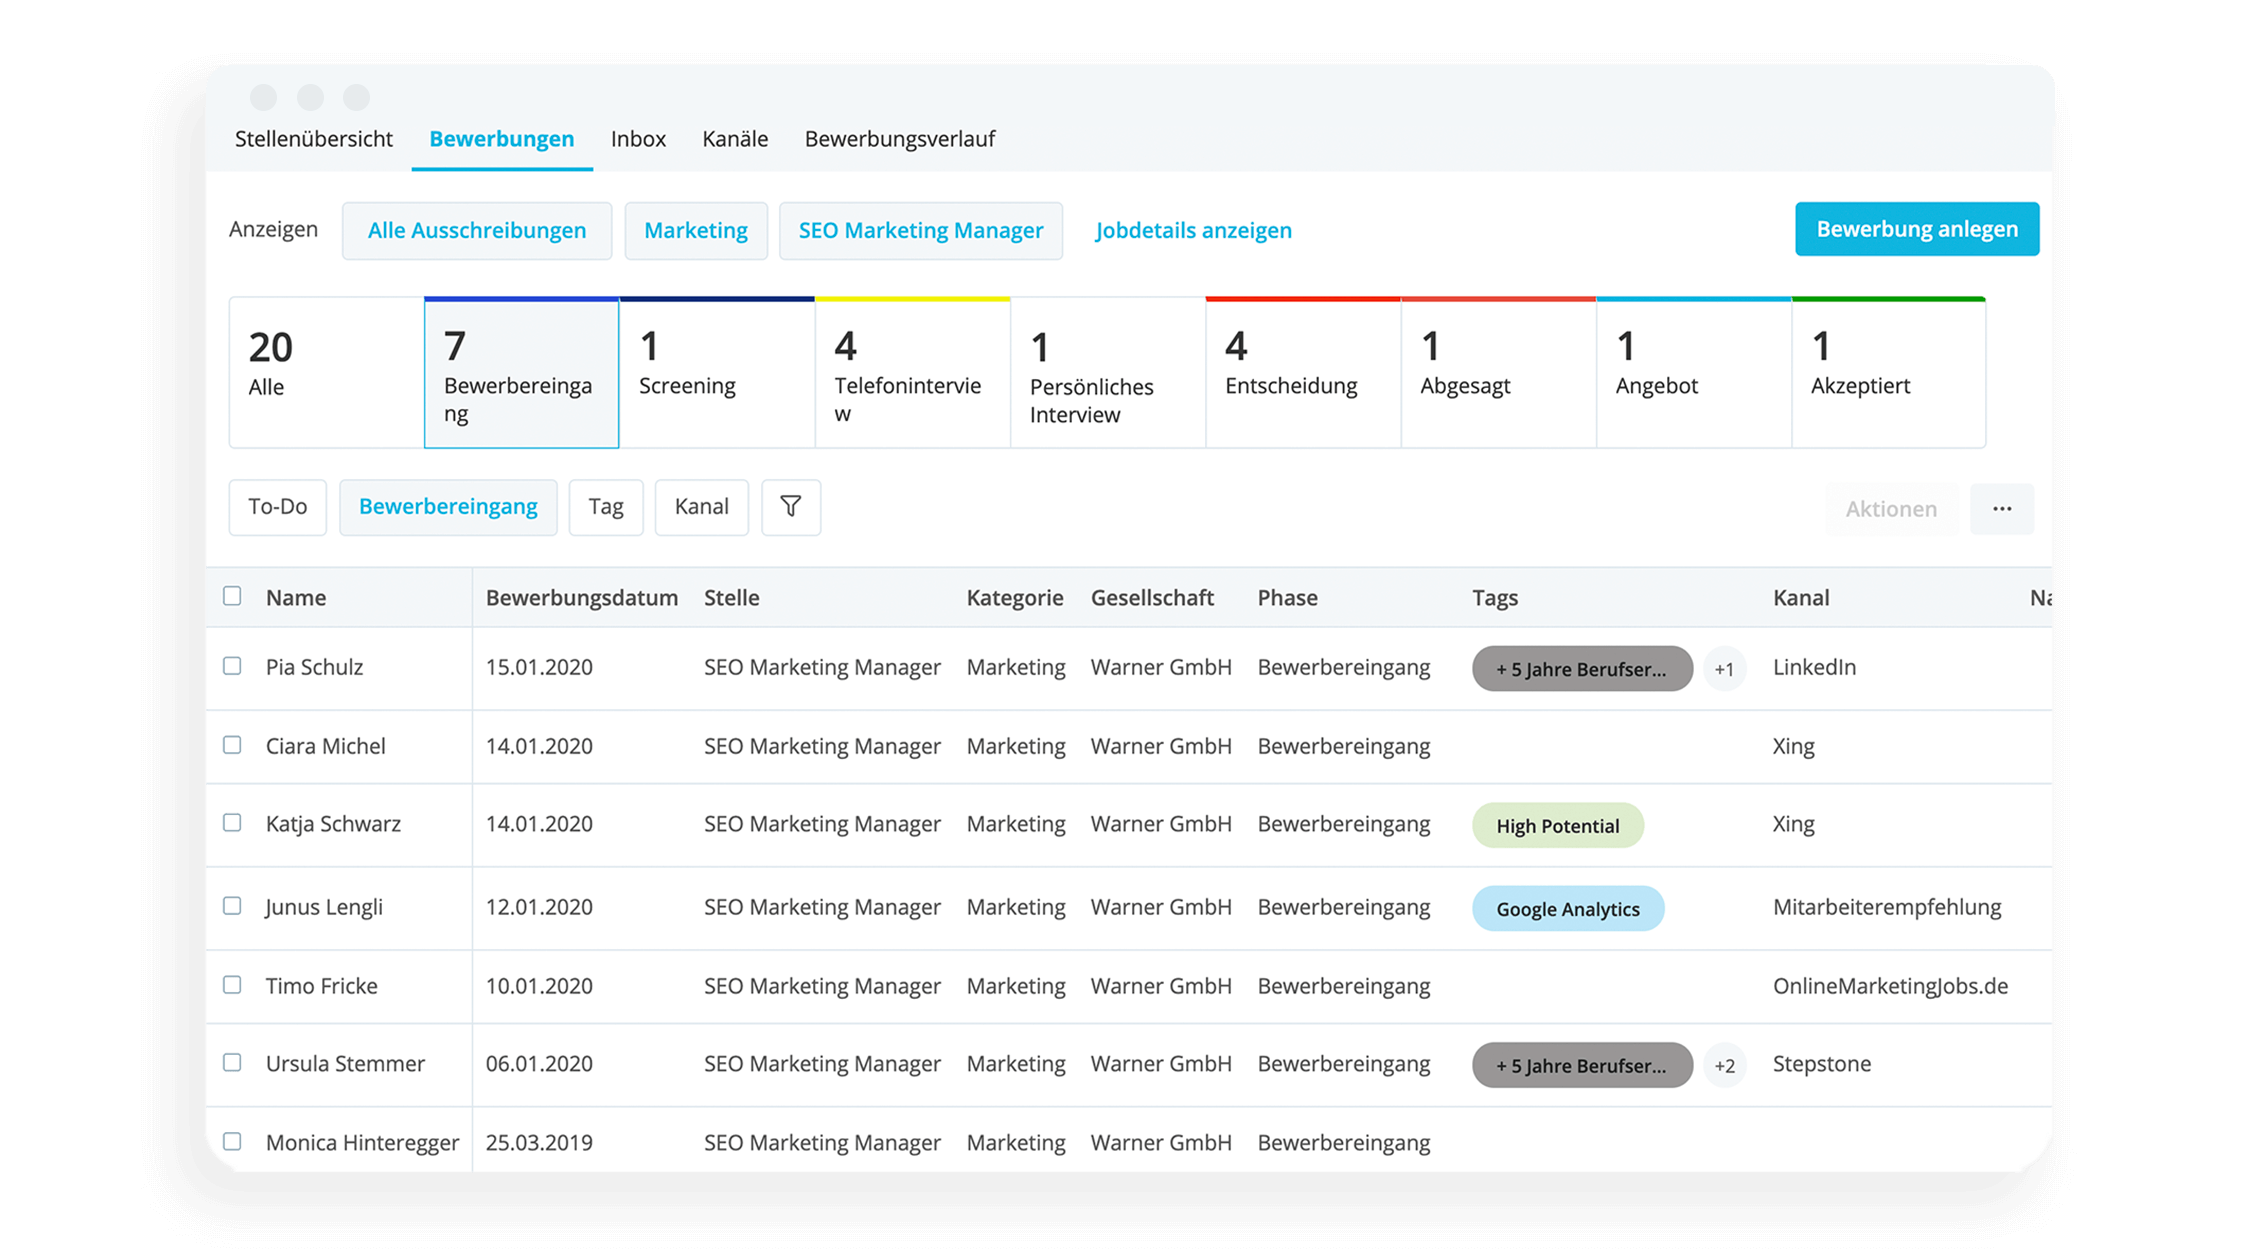Open the funnel filter icon
Viewport: 2260px width, 1260px height.
point(790,507)
